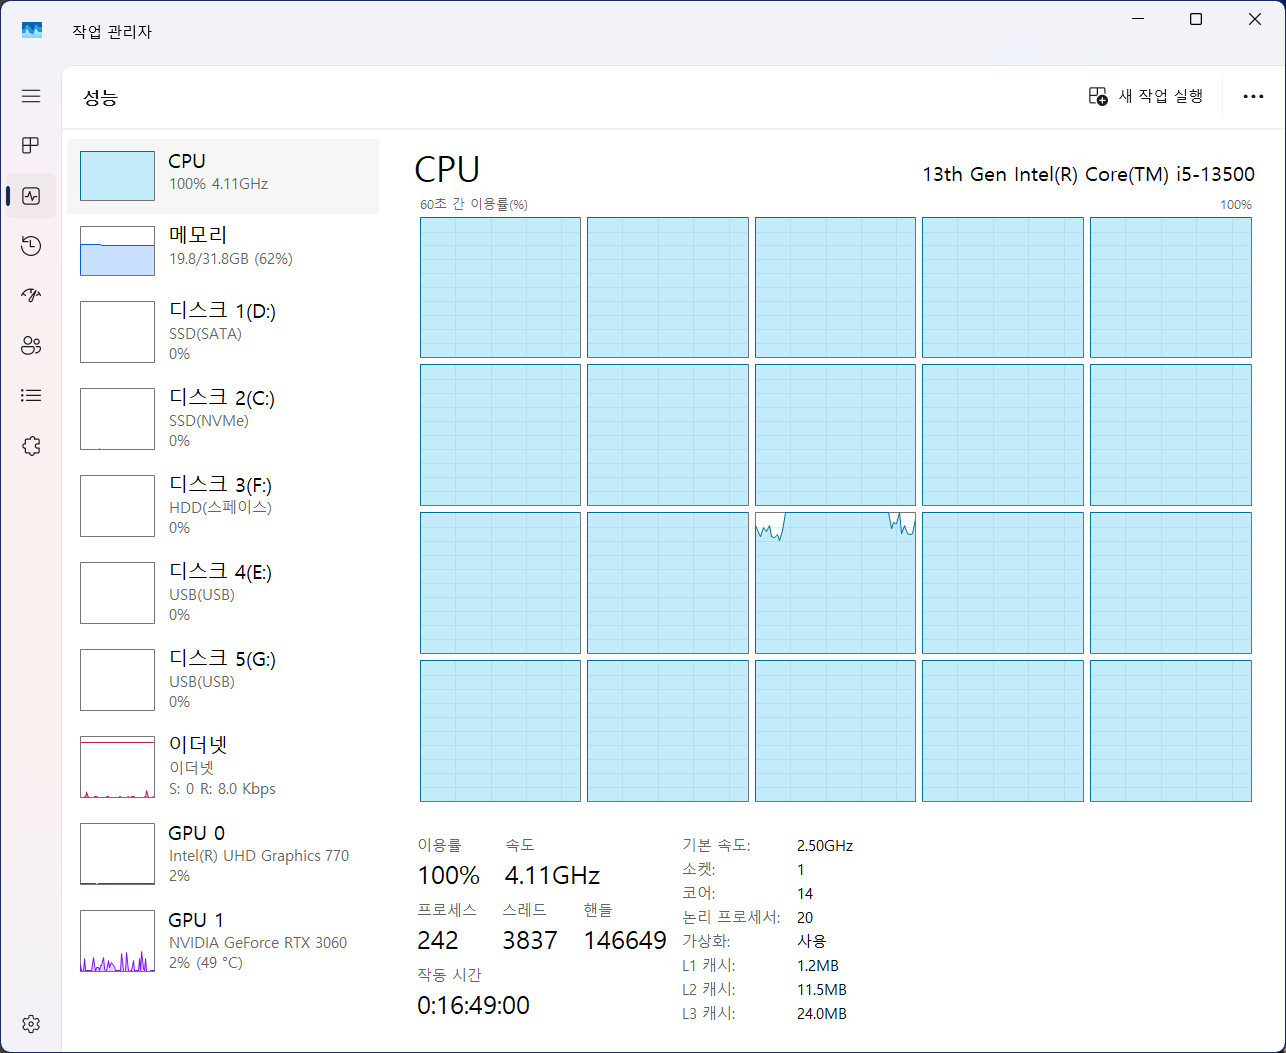The width and height of the screenshot is (1286, 1053).
Task: Click the 프로세스 count 242
Action: (438, 940)
